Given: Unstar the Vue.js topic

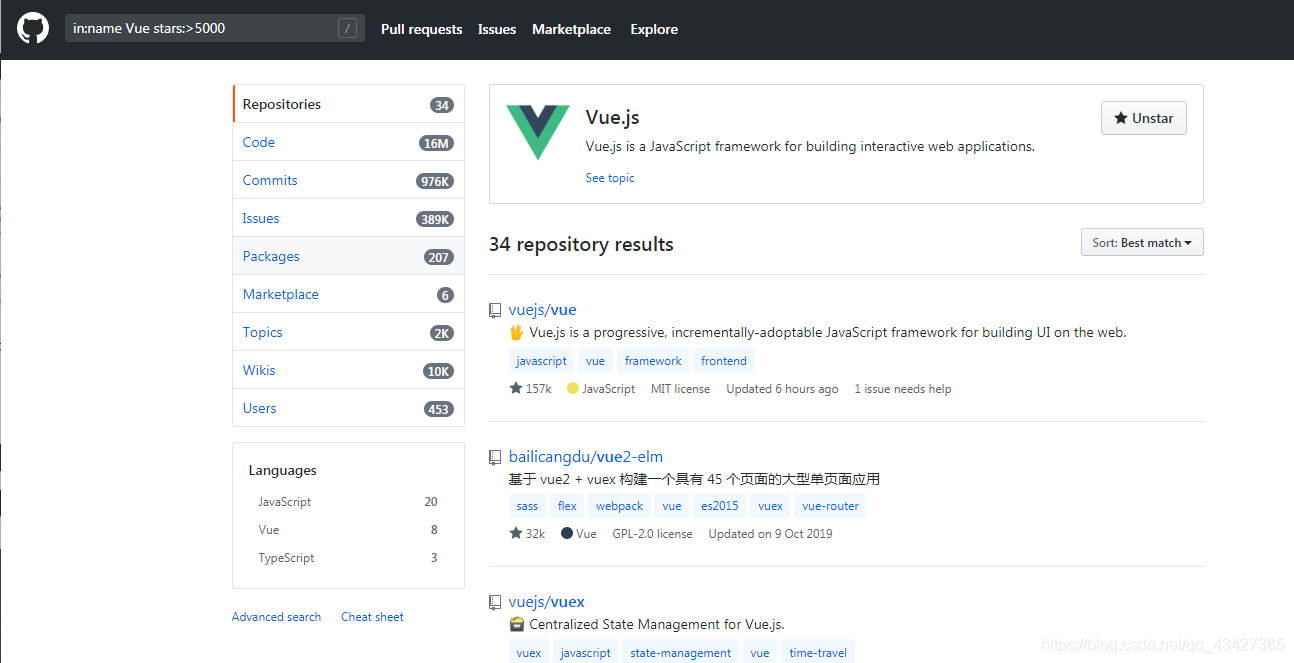Looking at the screenshot, I should [x=1144, y=118].
